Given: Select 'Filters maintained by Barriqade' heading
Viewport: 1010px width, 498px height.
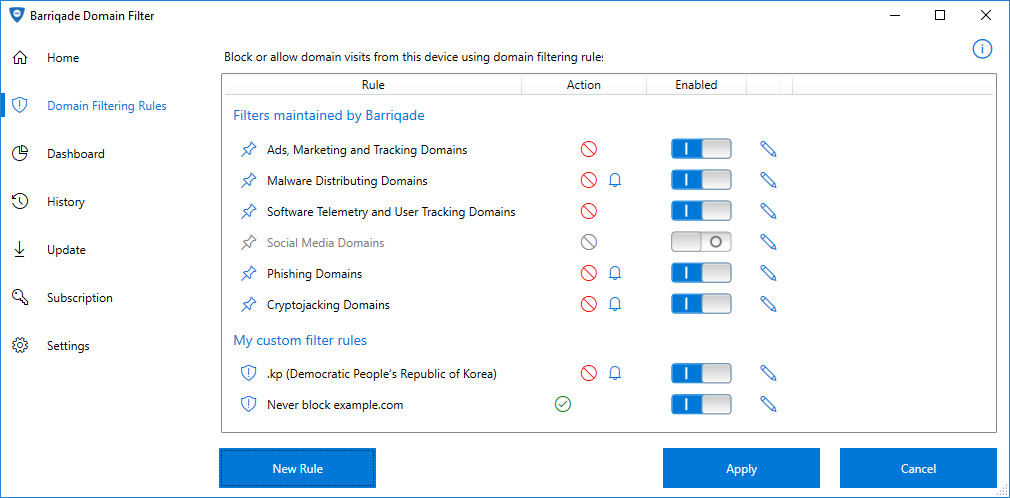Looking at the screenshot, I should coord(329,115).
